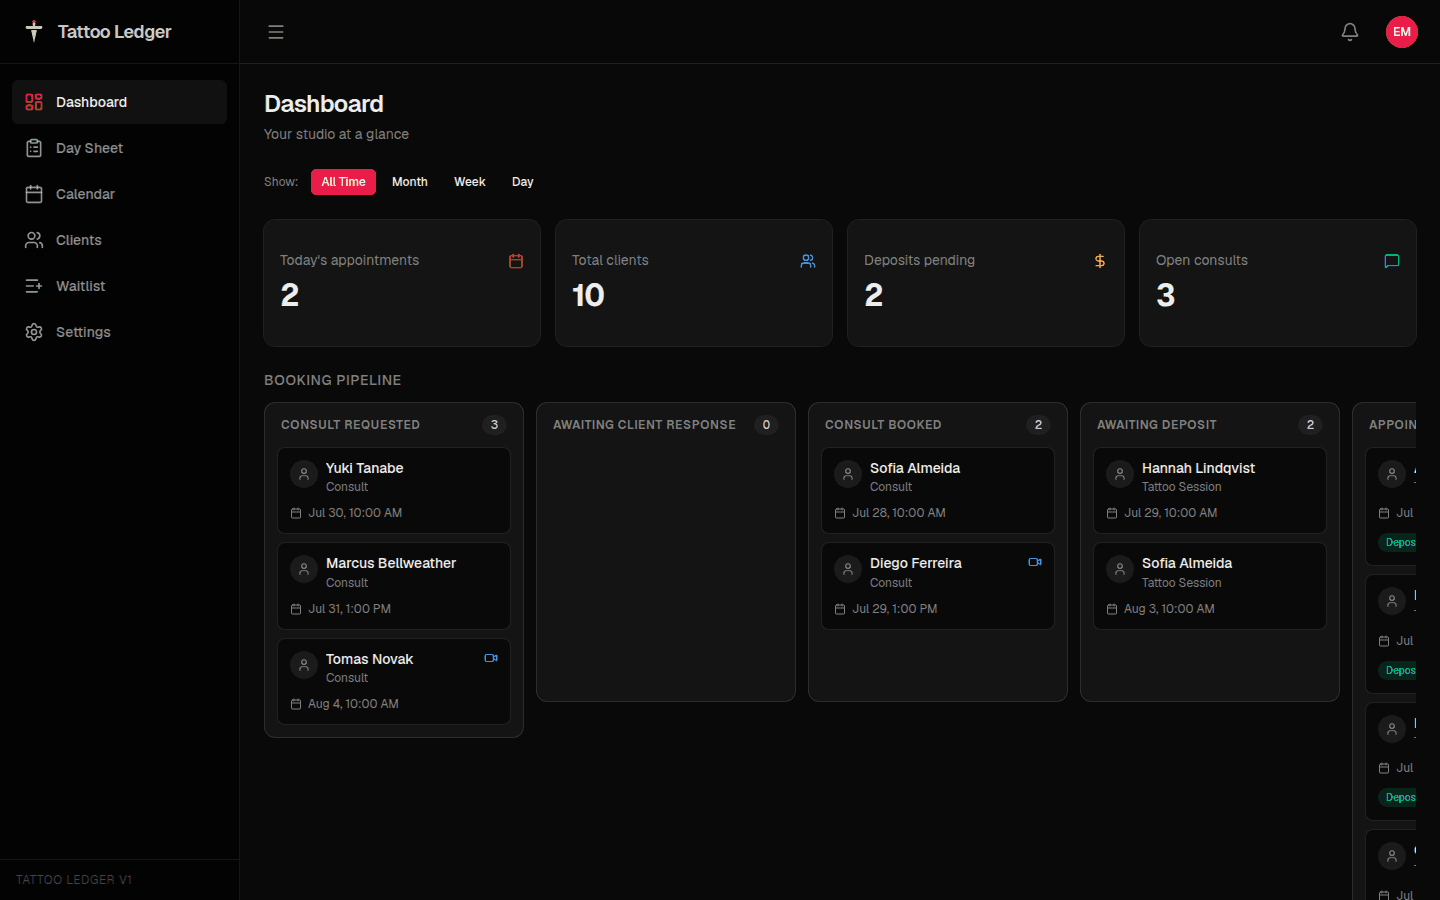Toggle the sidebar hamburger menu

(276, 32)
